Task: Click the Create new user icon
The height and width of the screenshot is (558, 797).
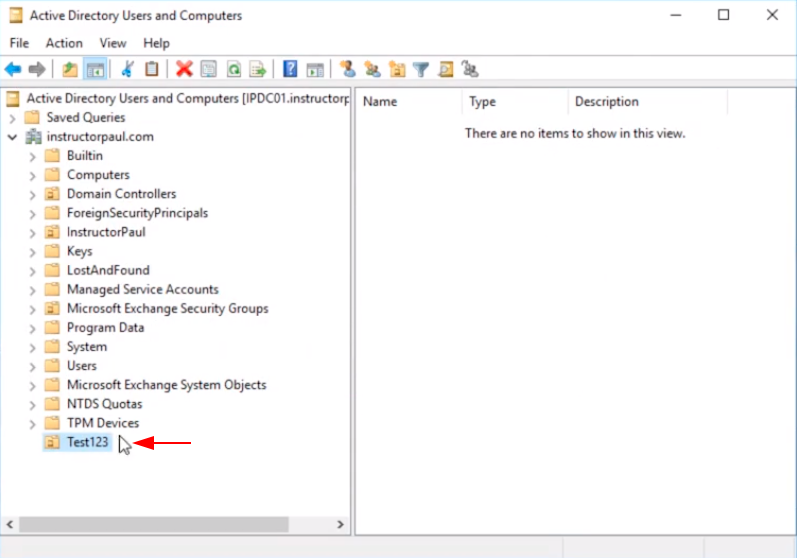Action: 347,69
